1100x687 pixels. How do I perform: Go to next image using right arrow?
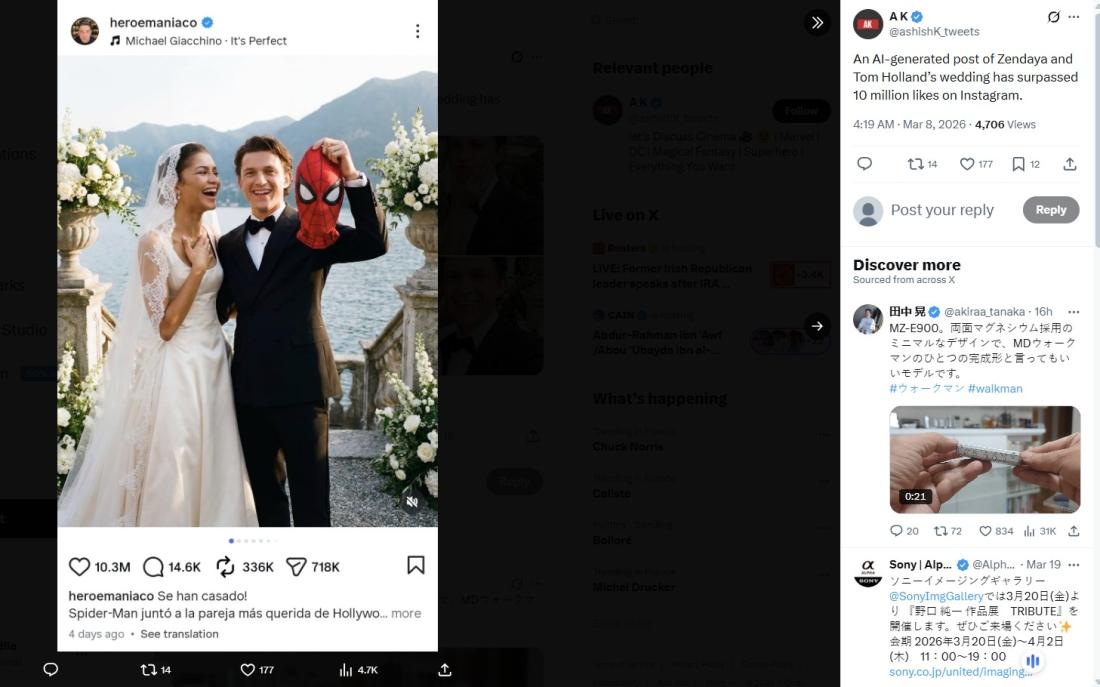[x=817, y=326]
